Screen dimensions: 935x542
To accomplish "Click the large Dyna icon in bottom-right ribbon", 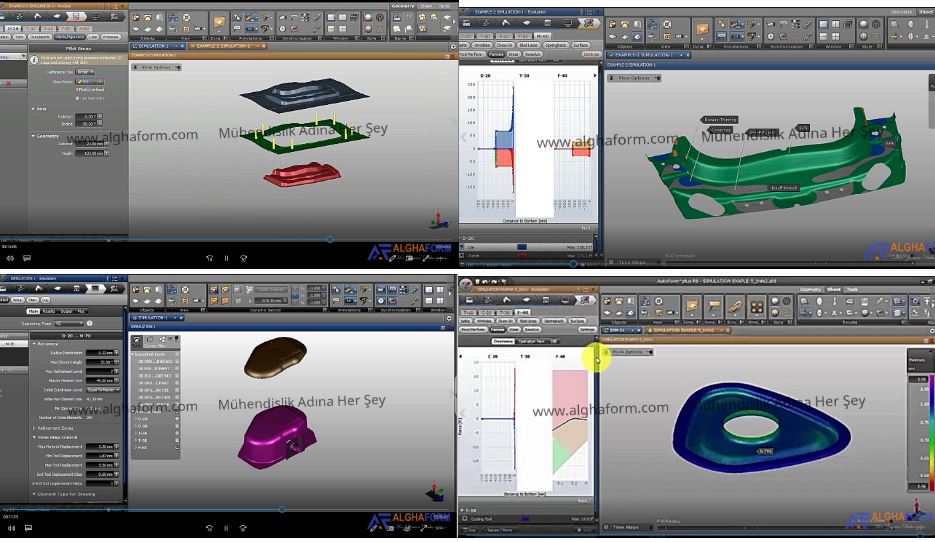I will [691, 307].
